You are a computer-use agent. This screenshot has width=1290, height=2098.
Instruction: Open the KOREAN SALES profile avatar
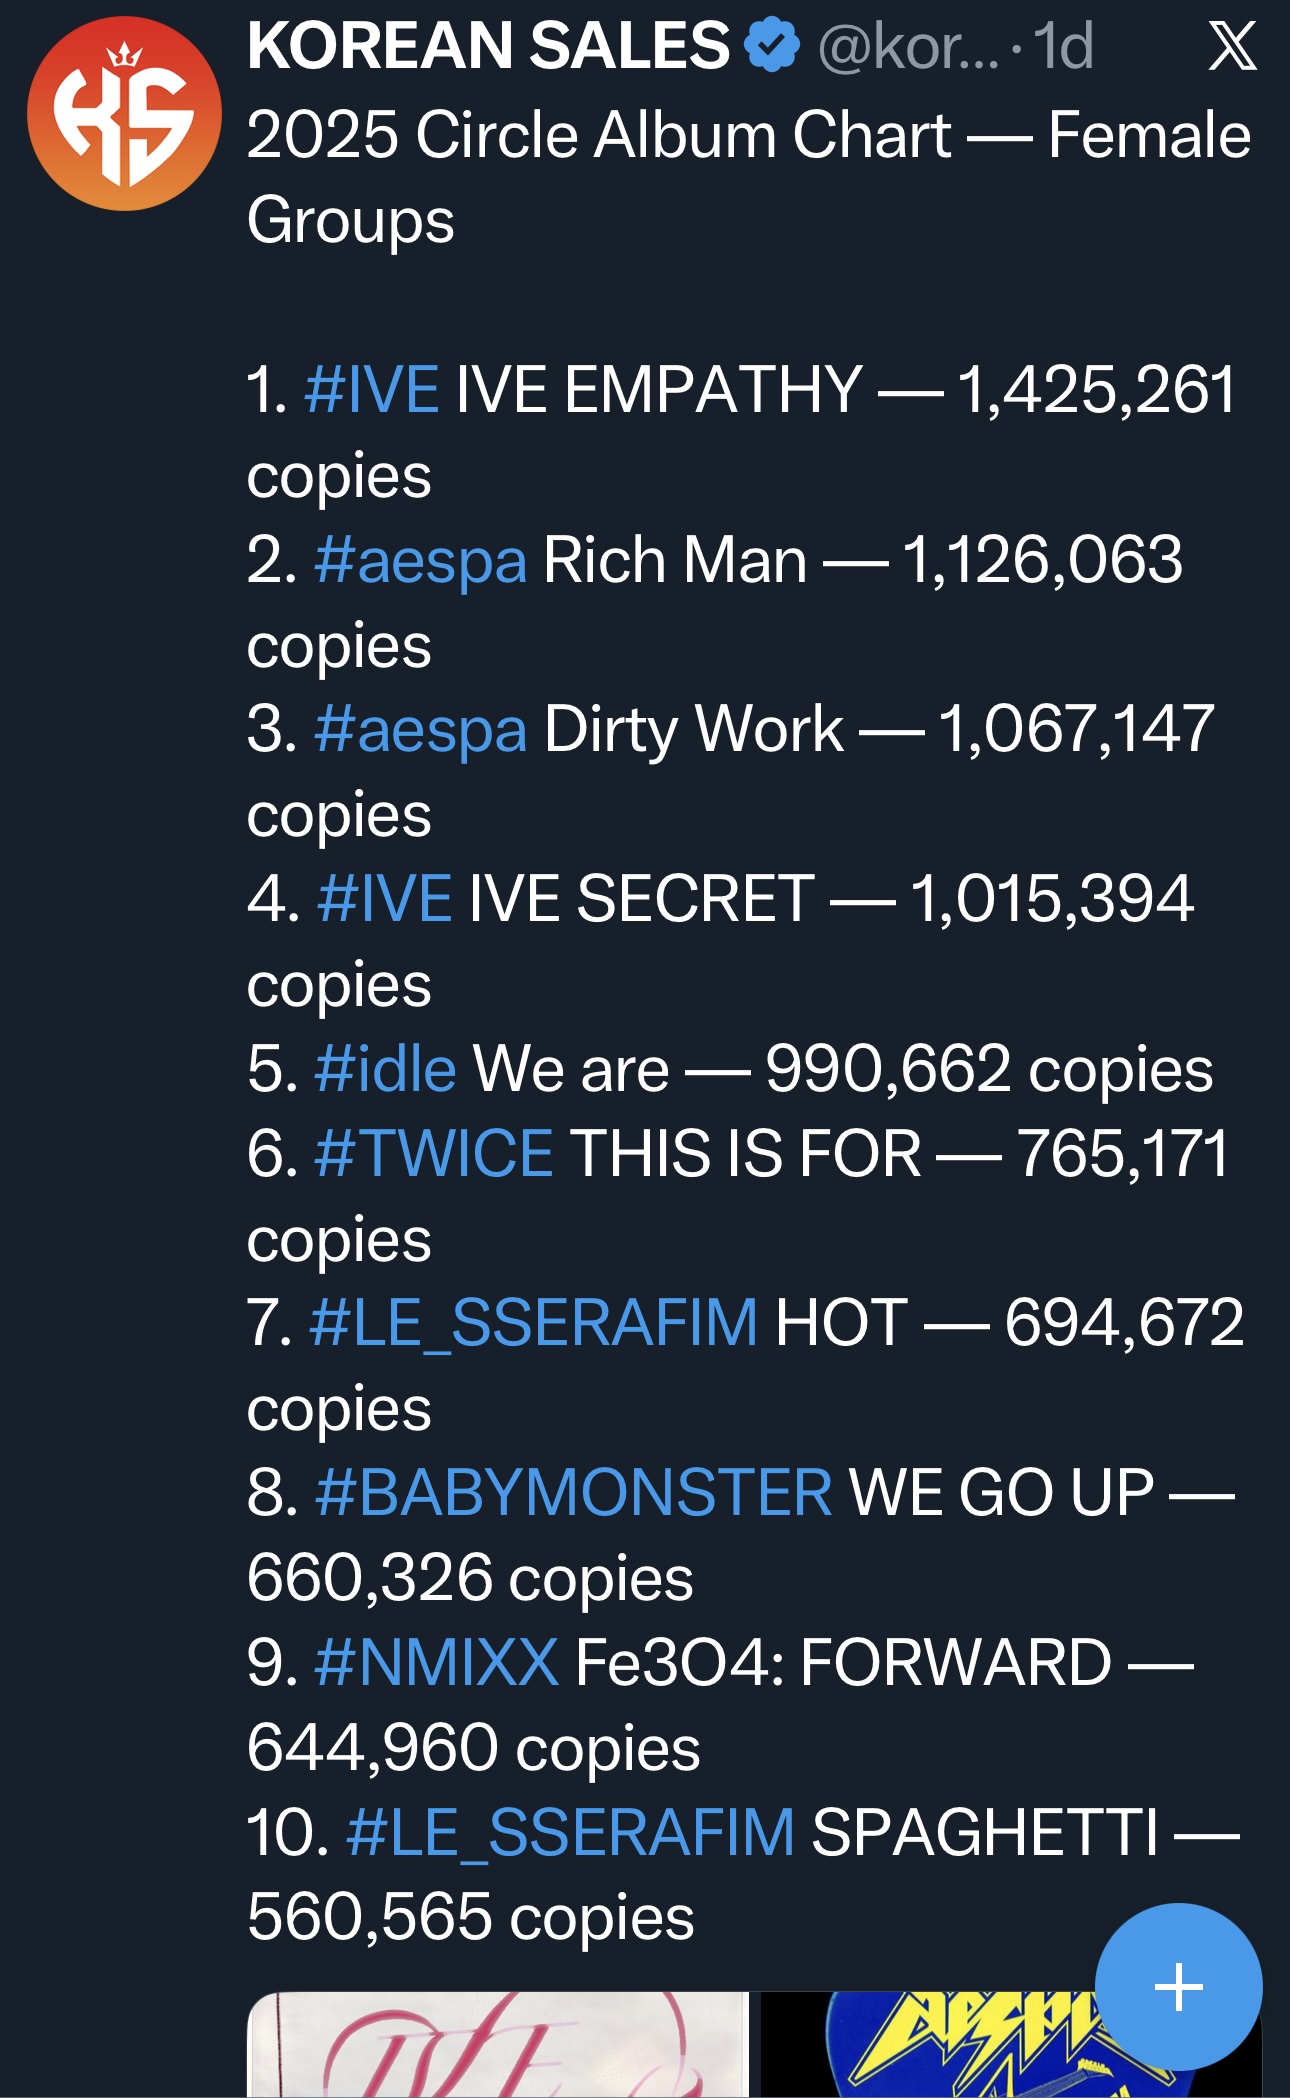tap(124, 114)
